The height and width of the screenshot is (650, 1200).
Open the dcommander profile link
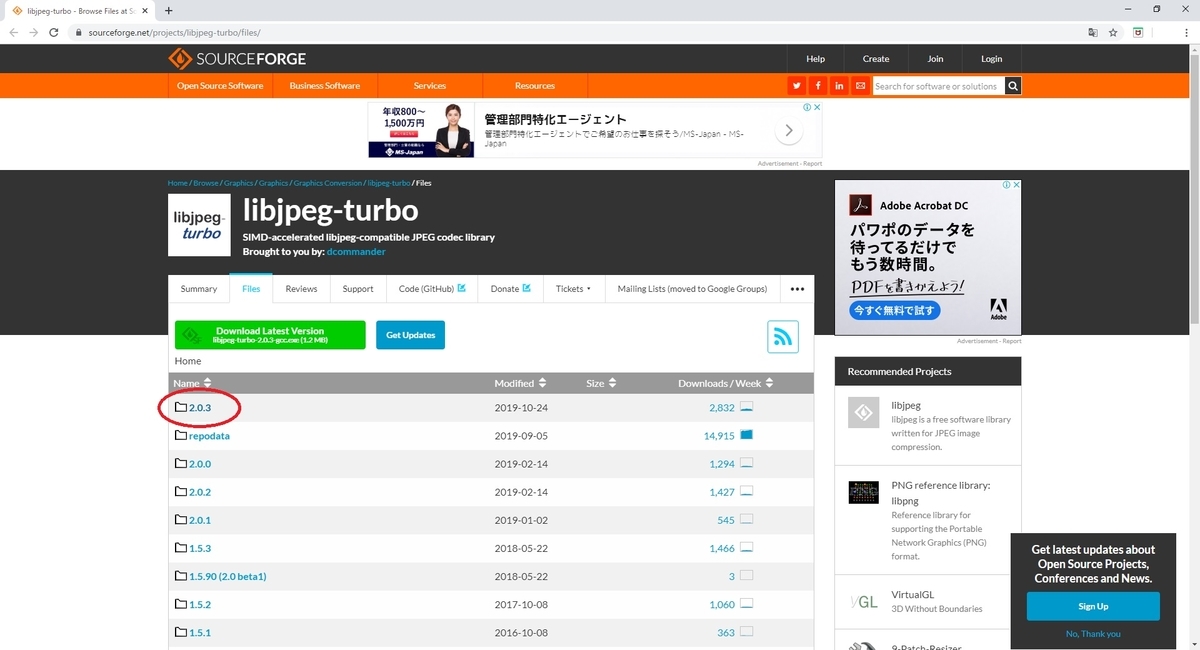click(356, 251)
